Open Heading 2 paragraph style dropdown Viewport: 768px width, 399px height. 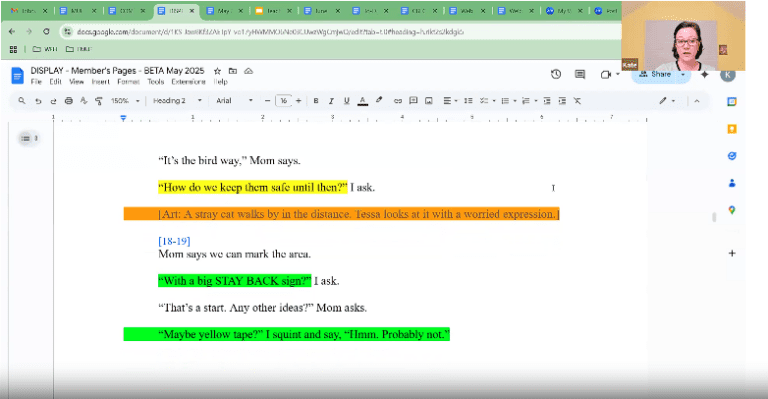(177, 101)
